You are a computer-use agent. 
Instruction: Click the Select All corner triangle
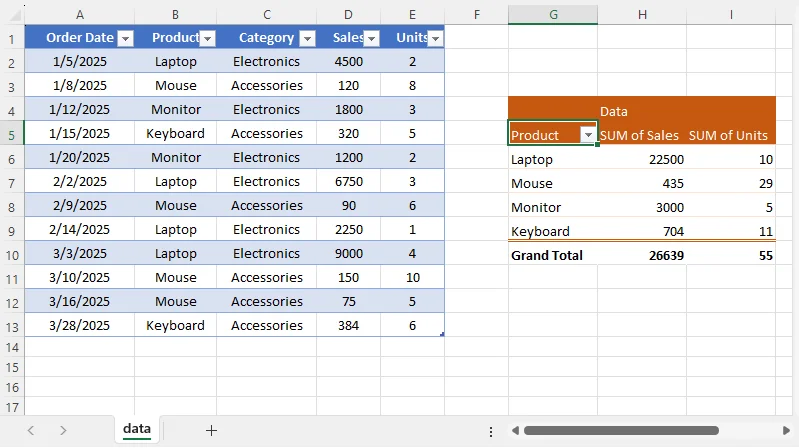(15, 15)
